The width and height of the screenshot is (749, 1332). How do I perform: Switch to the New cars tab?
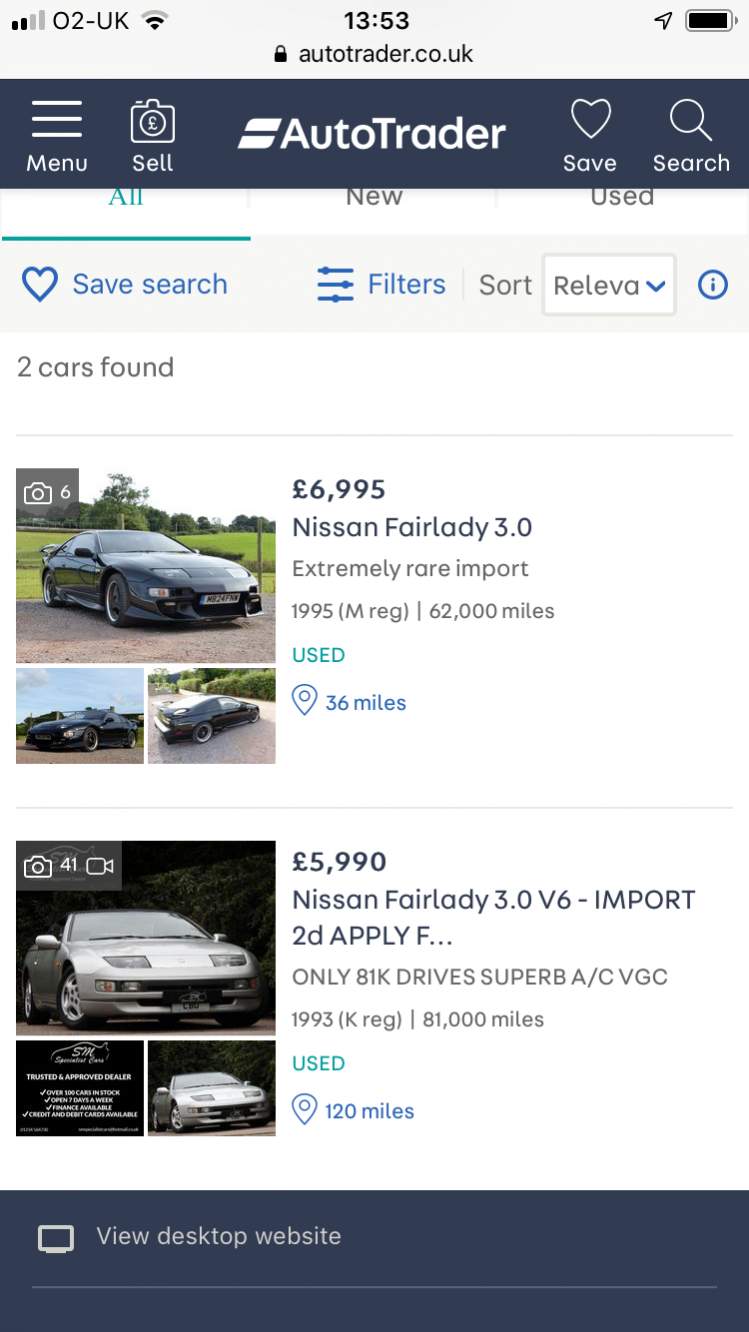pos(374,198)
